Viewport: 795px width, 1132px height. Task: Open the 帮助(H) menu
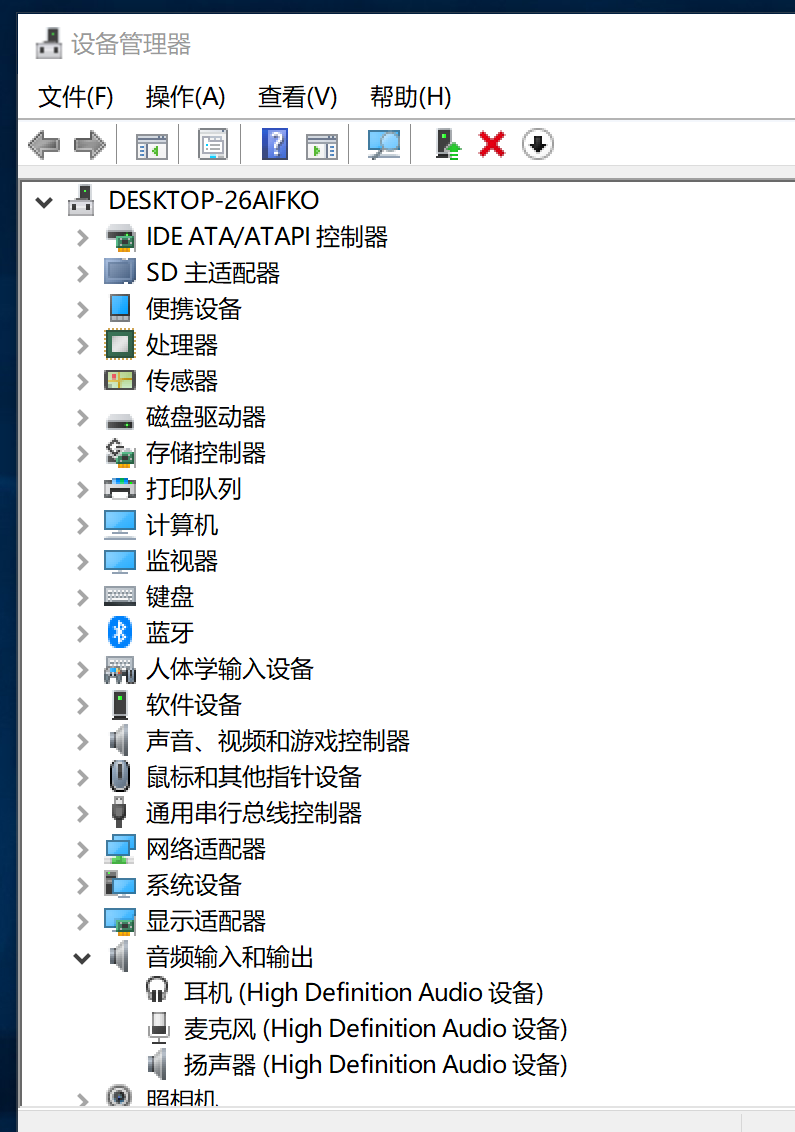click(410, 97)
